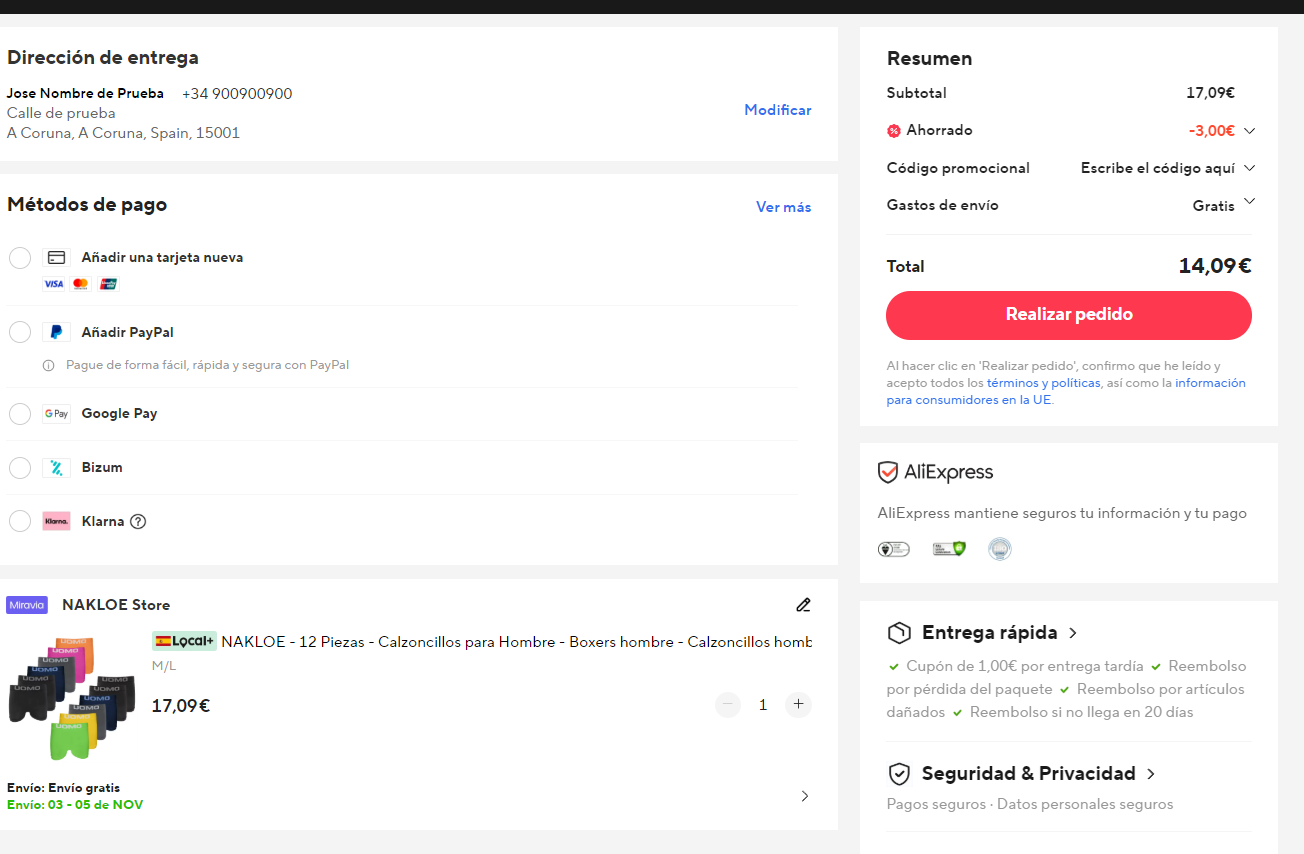Click the PayPal logo icon

point(56,332)
